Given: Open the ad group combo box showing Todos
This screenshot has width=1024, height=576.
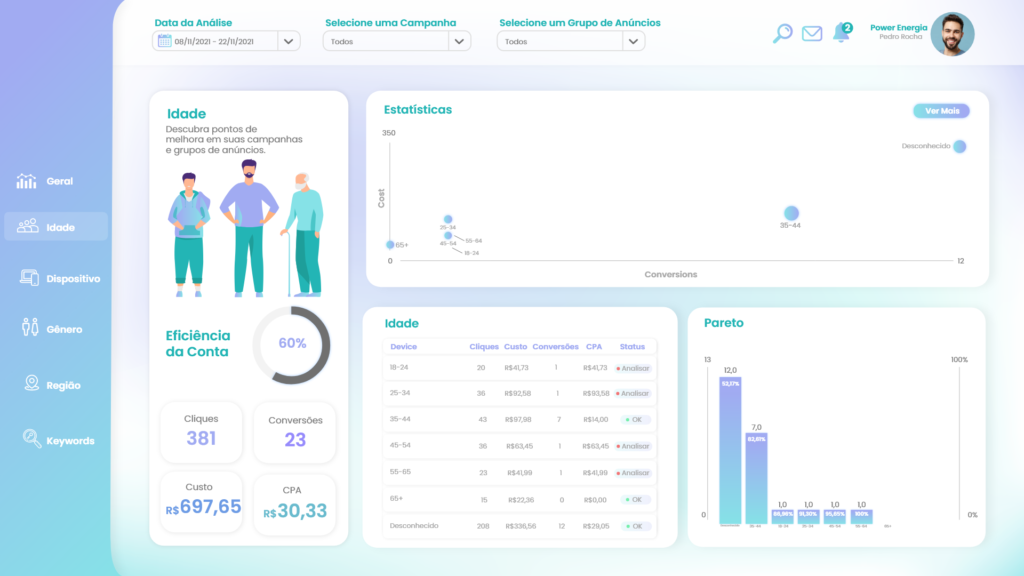Looking at the screenshot, I should coord(571,41).
